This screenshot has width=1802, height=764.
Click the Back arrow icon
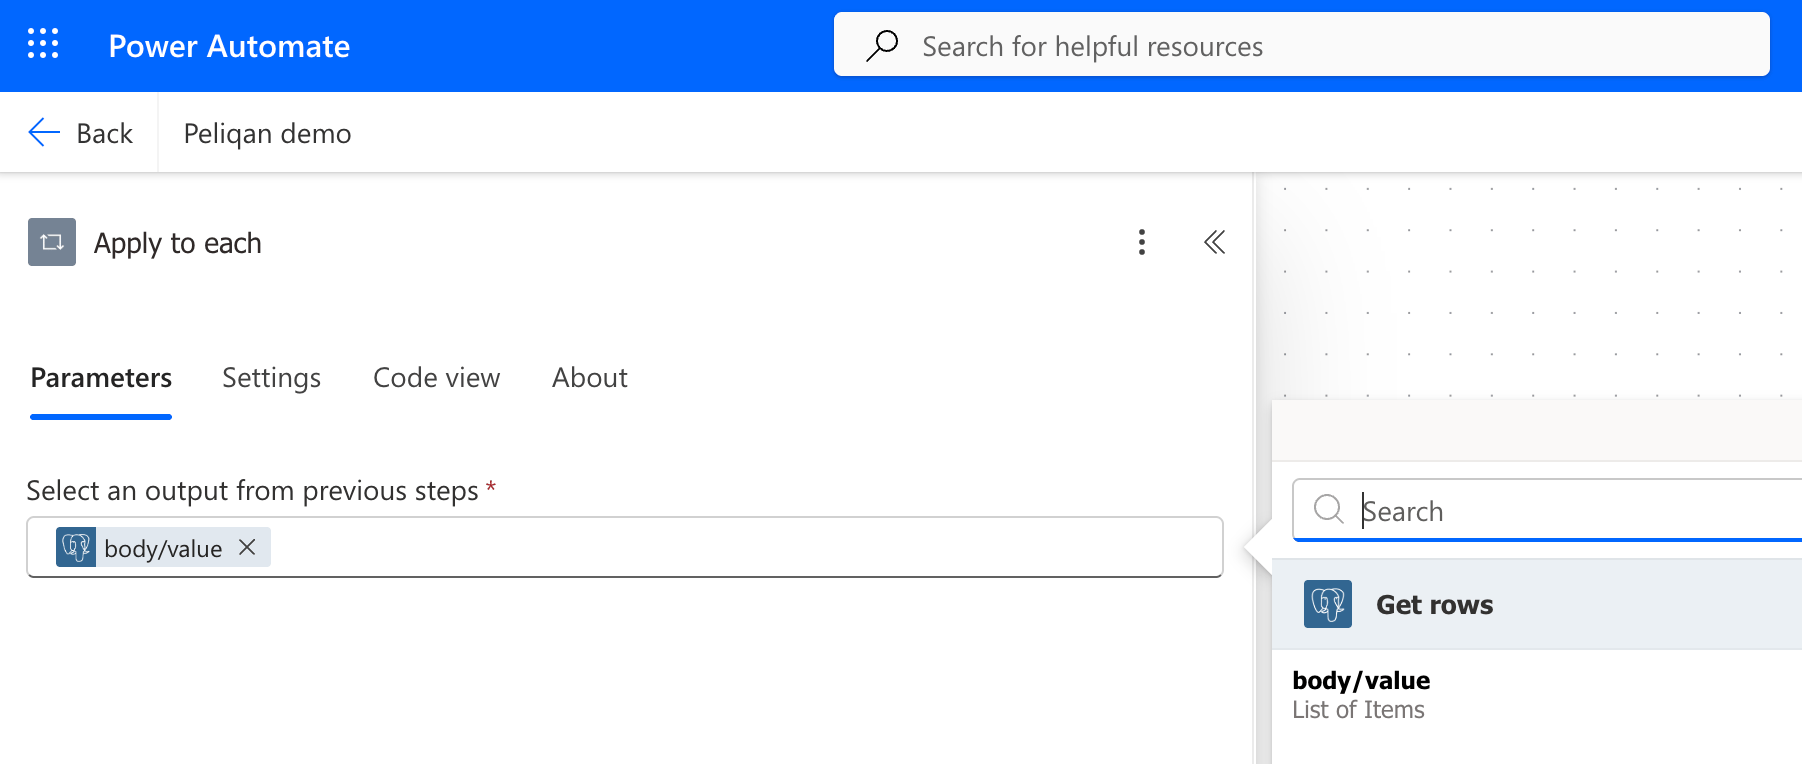click(x=44, y=132)
